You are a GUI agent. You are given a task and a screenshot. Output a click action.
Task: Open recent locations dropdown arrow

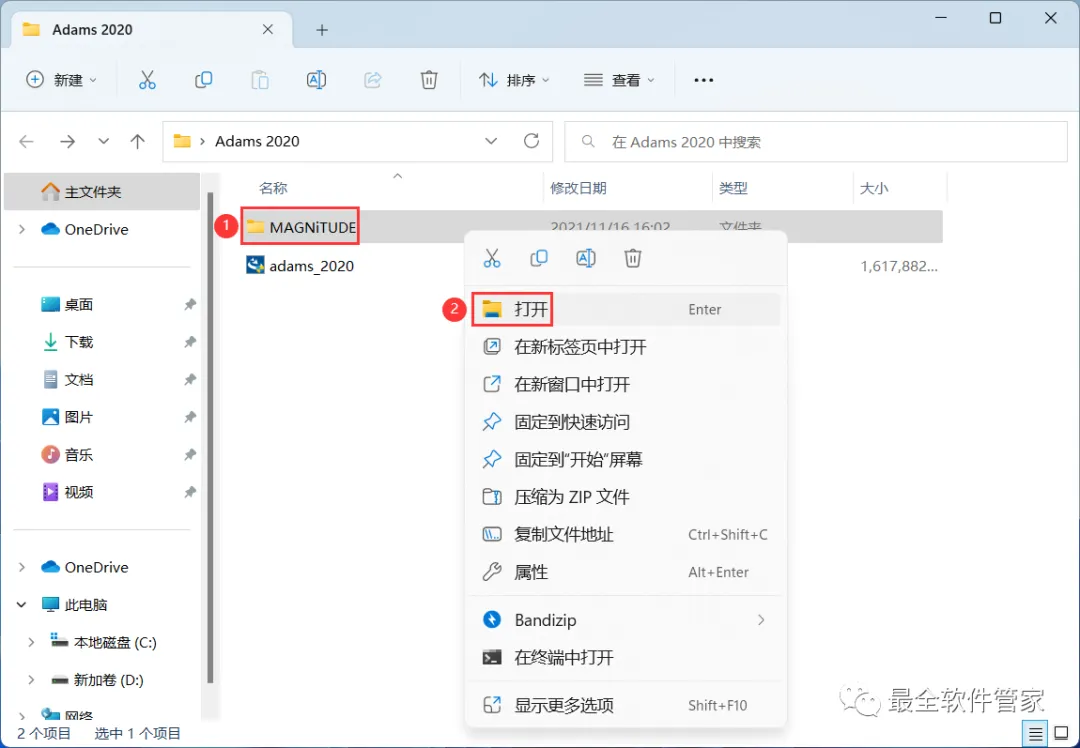pos(103,141)
